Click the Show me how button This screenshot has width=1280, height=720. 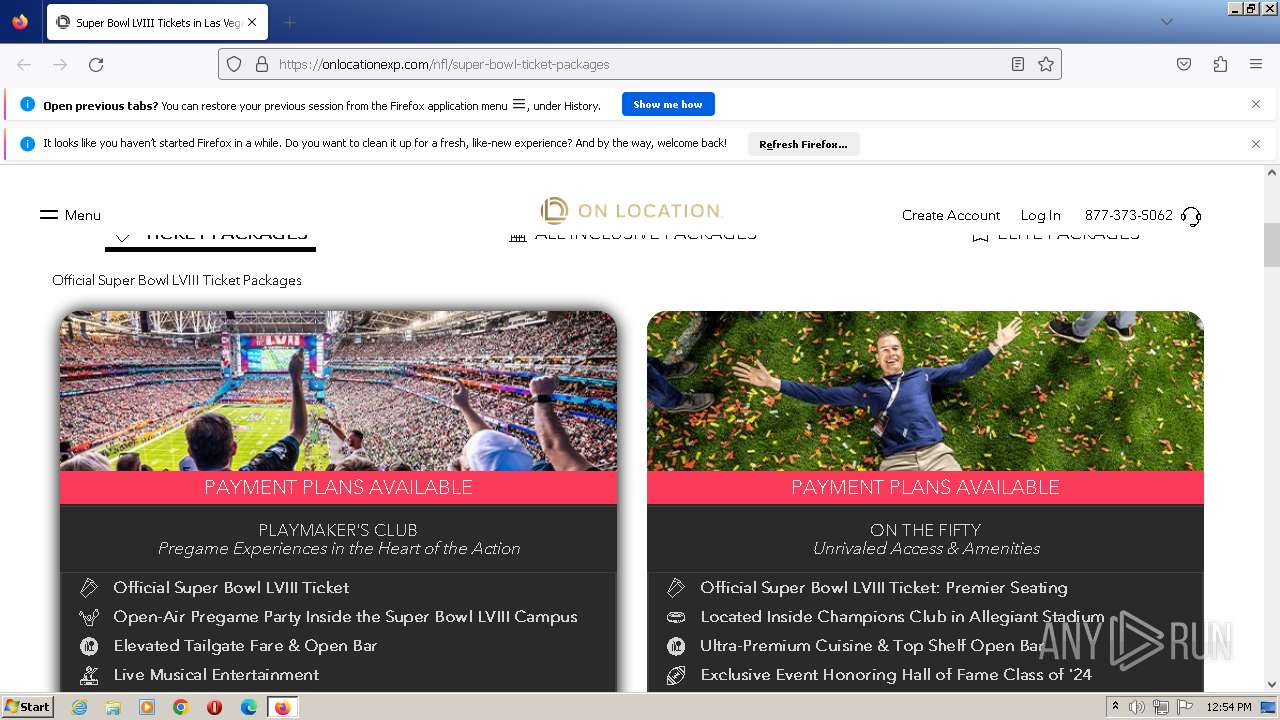(x=668, y=104)
